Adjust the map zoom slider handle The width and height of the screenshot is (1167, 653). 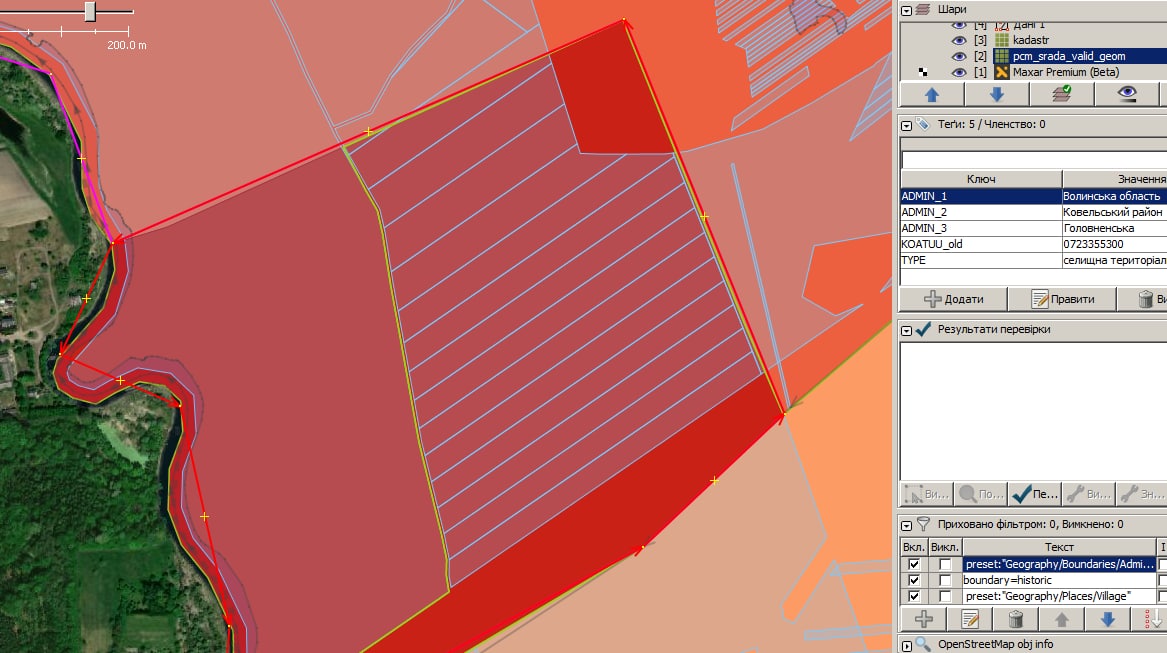pyautogui.click(x=90, y=11)
